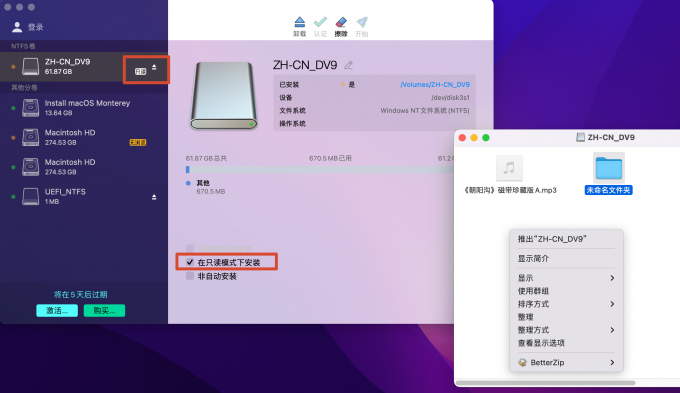
Task: Eject UEFI_NTFS using its sidebar eject icon
Action: tap(154, 197)
